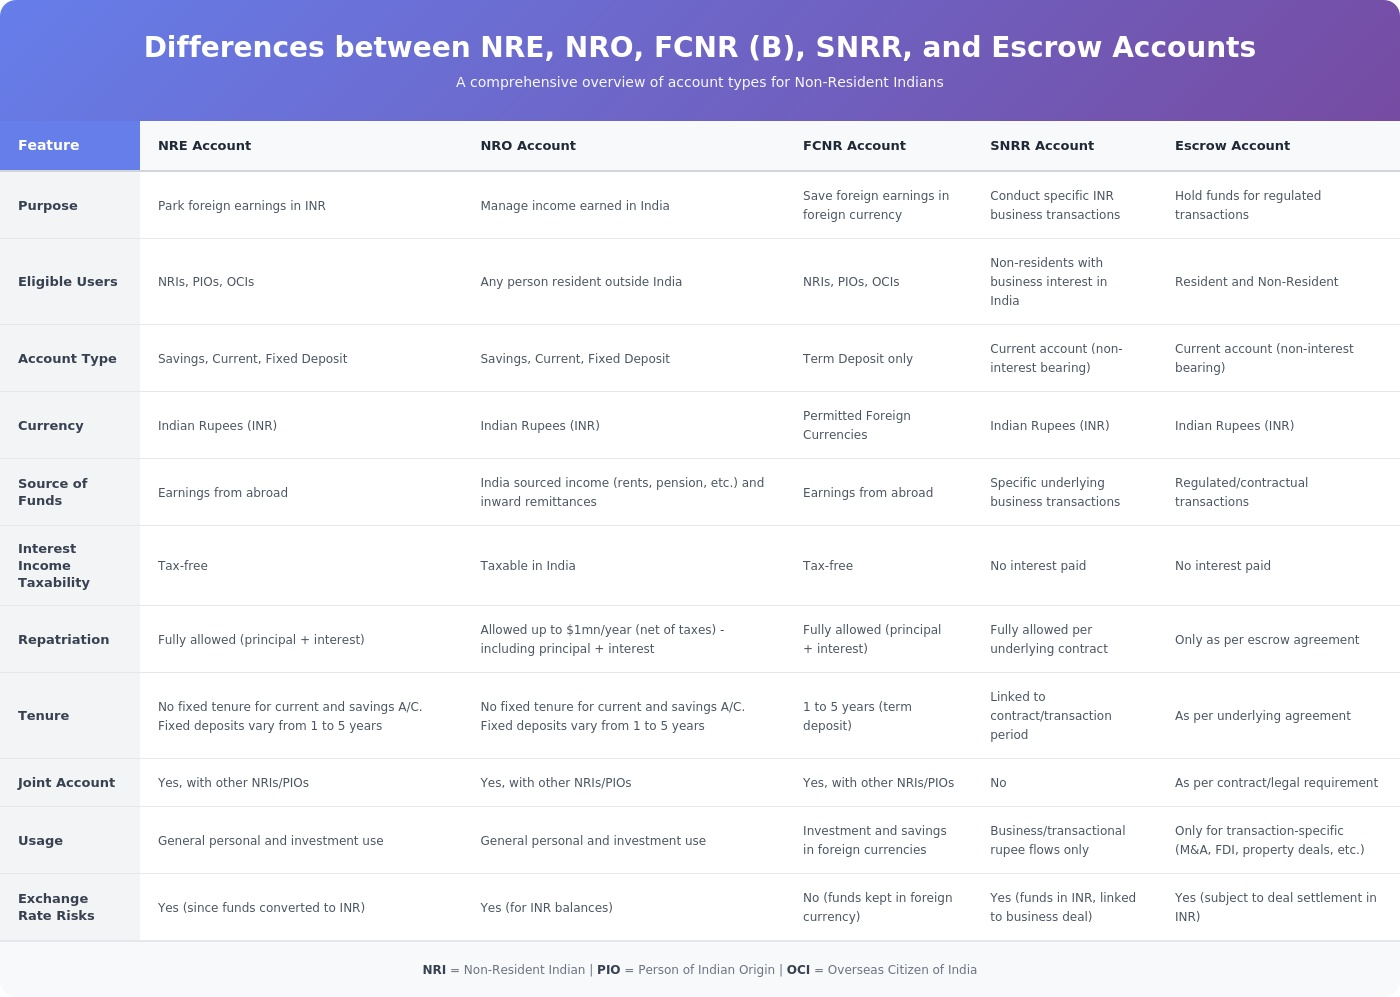Click the Purpose row label

point(48,206)
